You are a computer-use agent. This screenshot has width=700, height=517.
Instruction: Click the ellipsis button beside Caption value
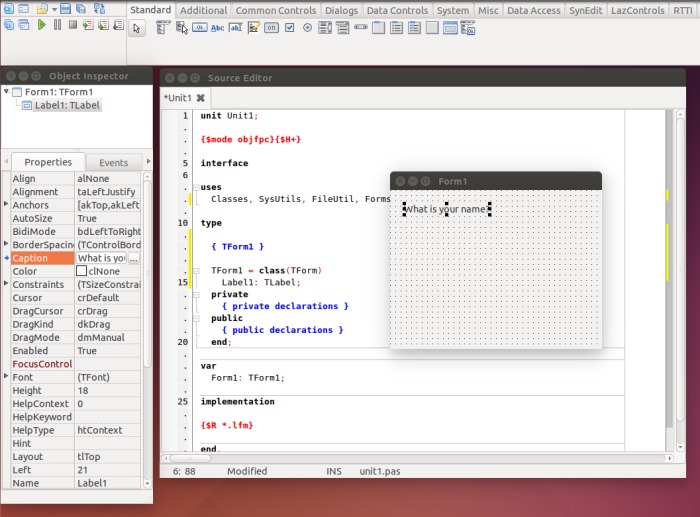(134, 258)
